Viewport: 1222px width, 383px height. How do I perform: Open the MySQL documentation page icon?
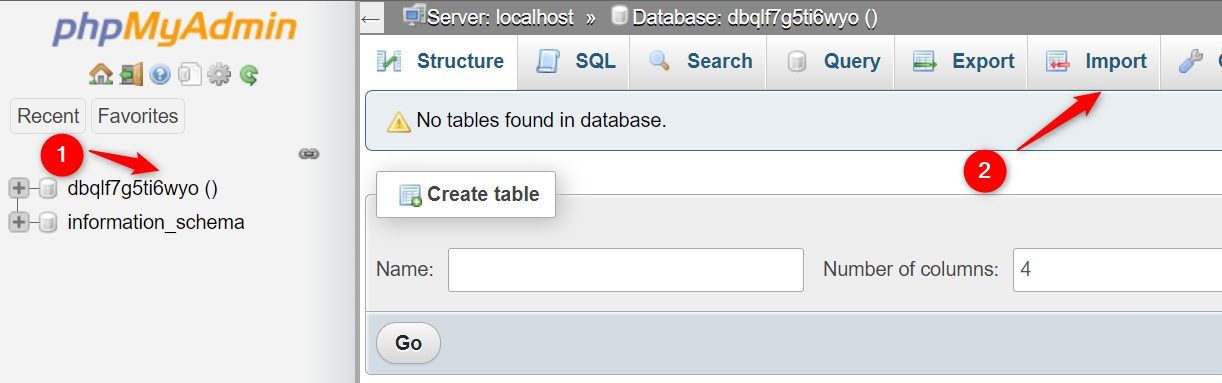pos(190,74)
